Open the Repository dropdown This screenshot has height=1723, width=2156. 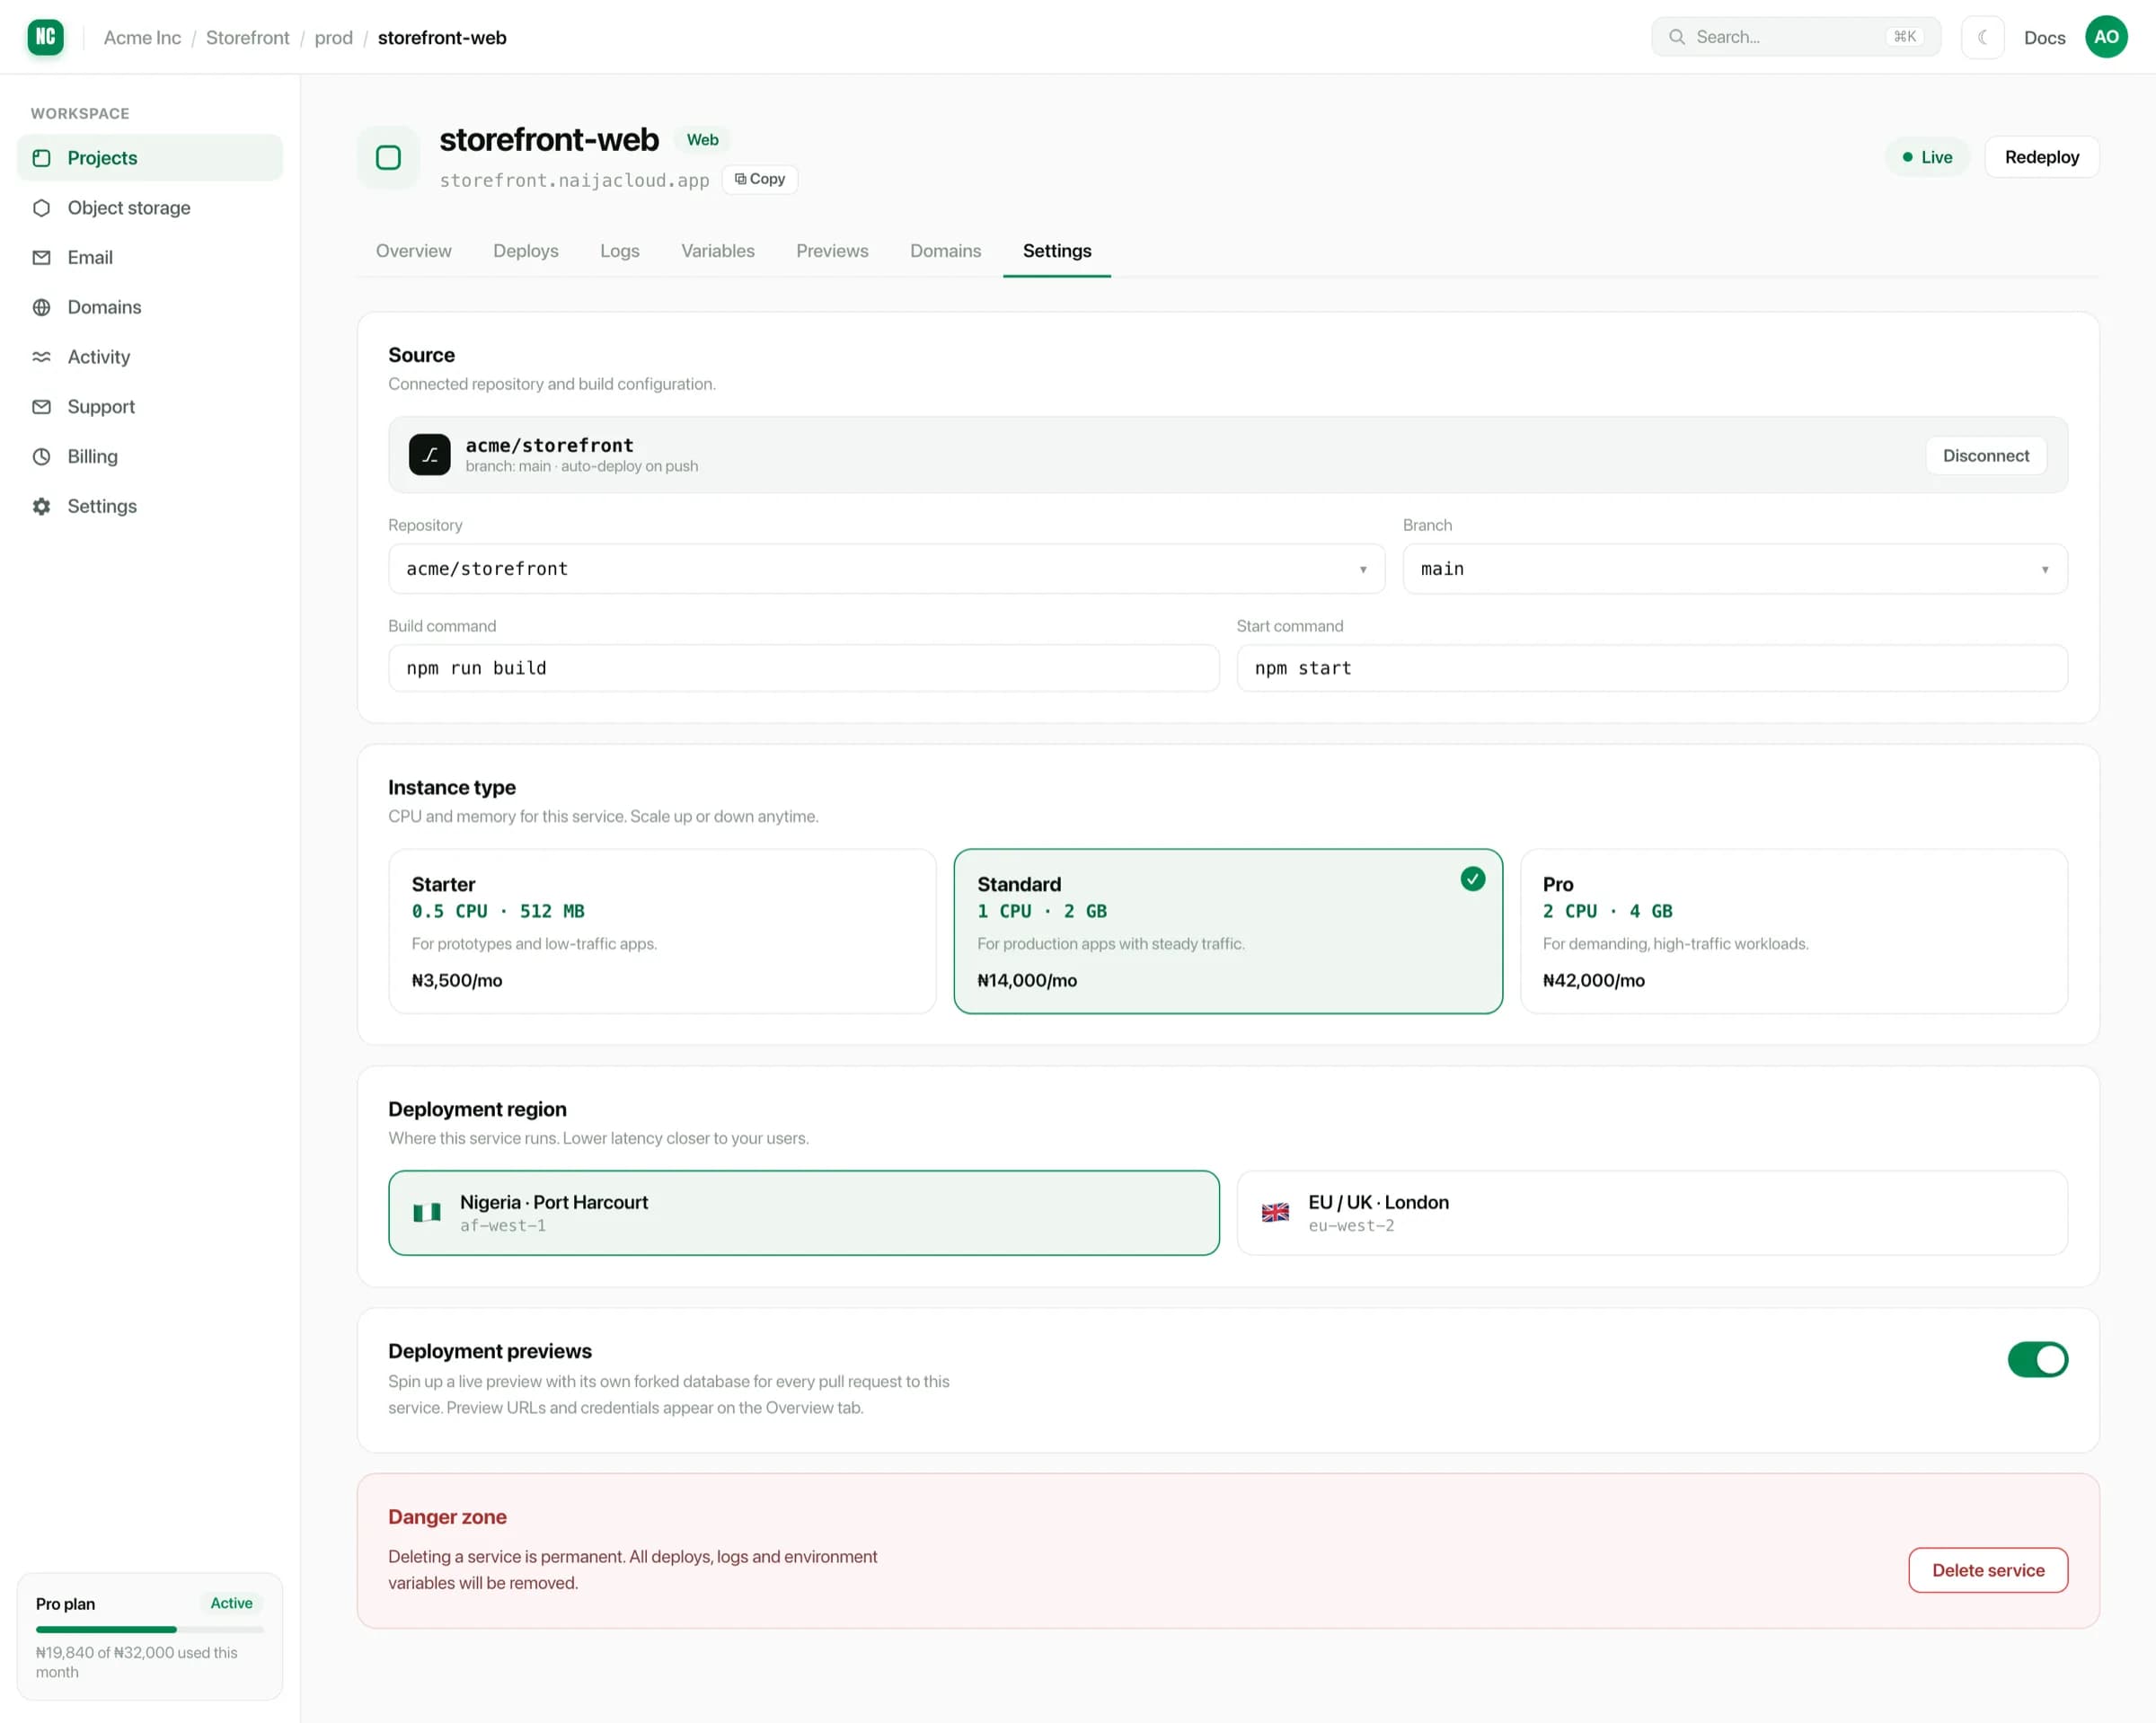pos(886,569)
